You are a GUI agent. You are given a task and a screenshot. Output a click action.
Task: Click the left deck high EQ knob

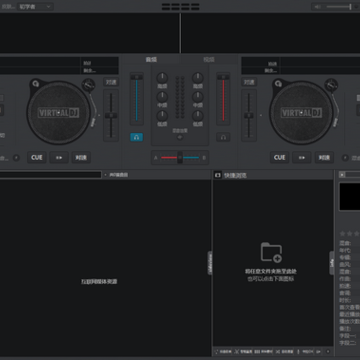coord(162,78)
